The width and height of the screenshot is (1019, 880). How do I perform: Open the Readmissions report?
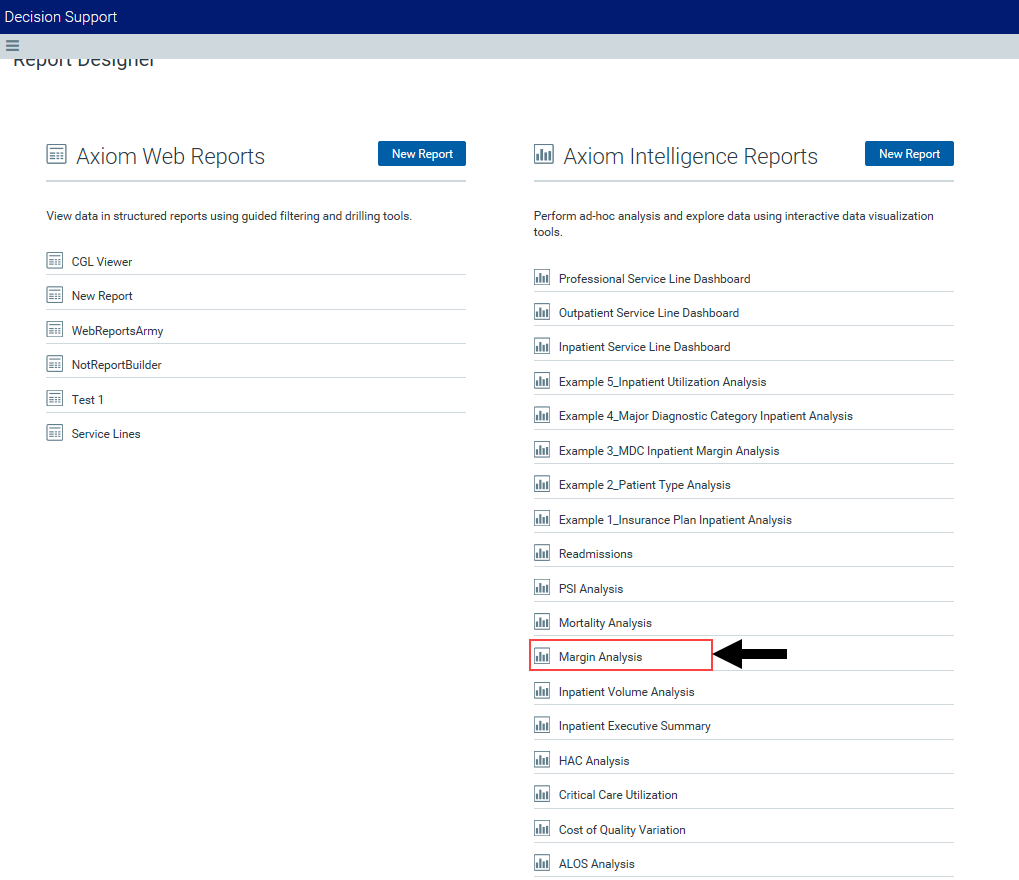[596, 554]
